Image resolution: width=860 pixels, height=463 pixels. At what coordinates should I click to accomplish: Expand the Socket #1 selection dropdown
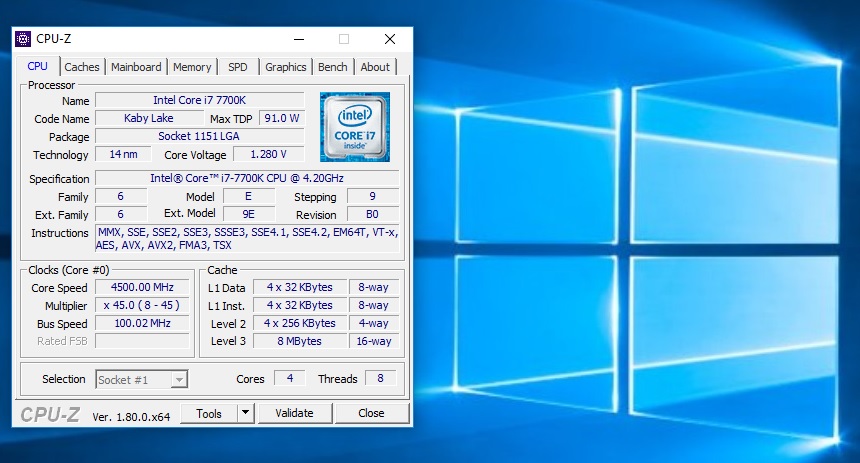pos(178,379)
